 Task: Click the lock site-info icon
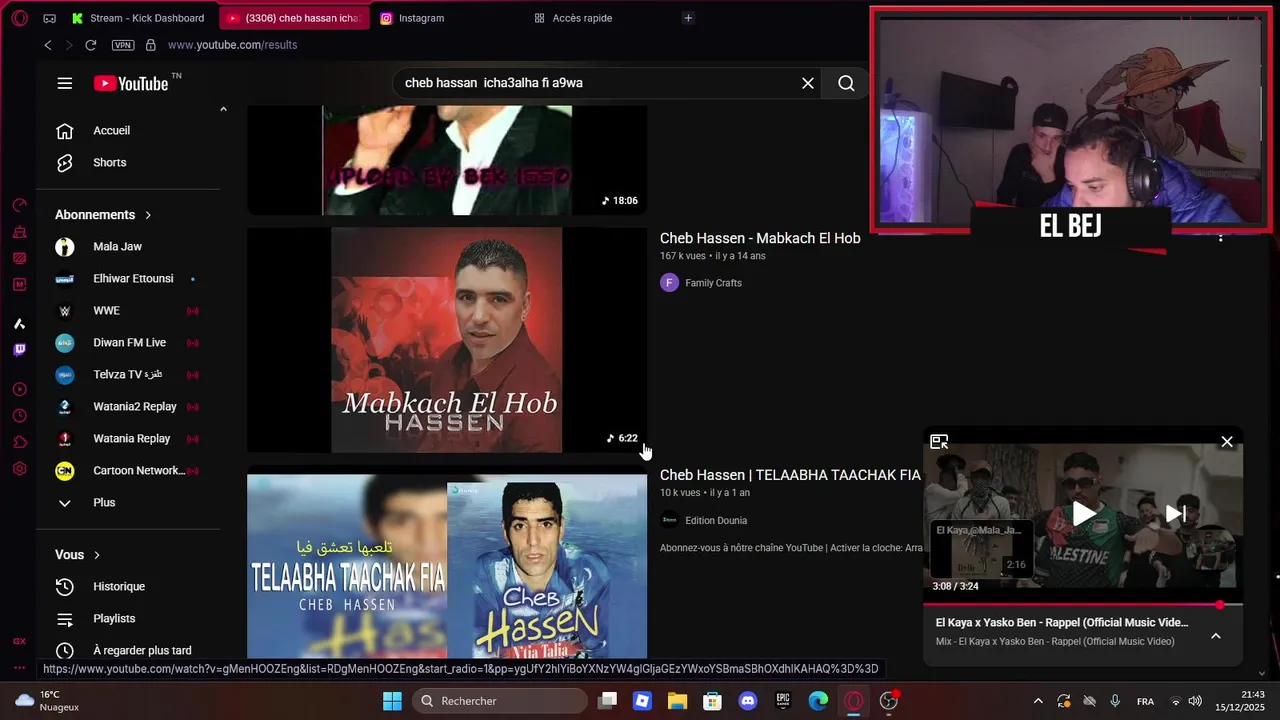click(x=151, y=45)
